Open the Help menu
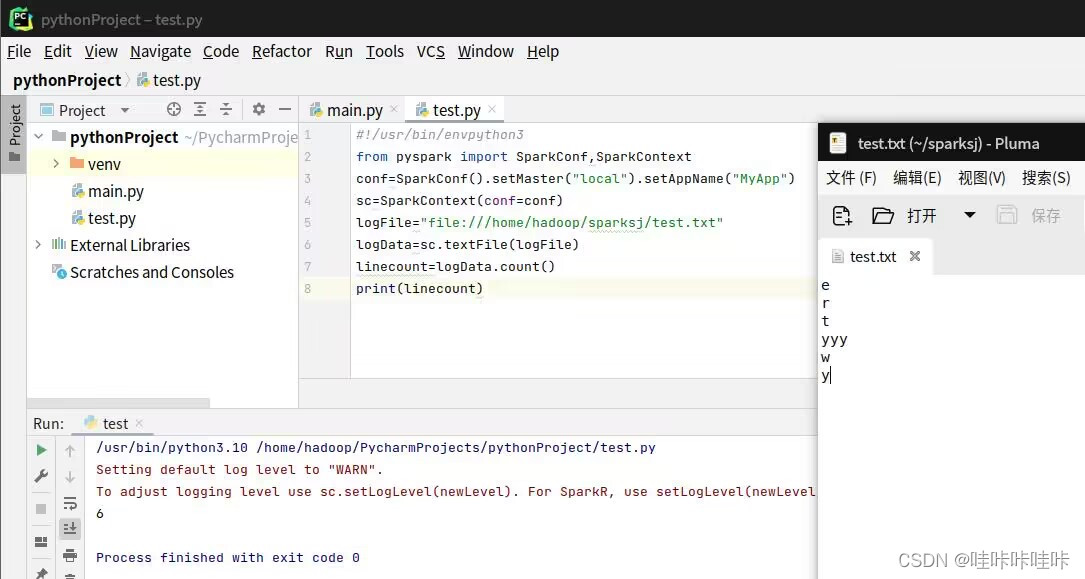Image resolution: width=1085 pixels, height=579 pixels. click(x=542, y=52)
